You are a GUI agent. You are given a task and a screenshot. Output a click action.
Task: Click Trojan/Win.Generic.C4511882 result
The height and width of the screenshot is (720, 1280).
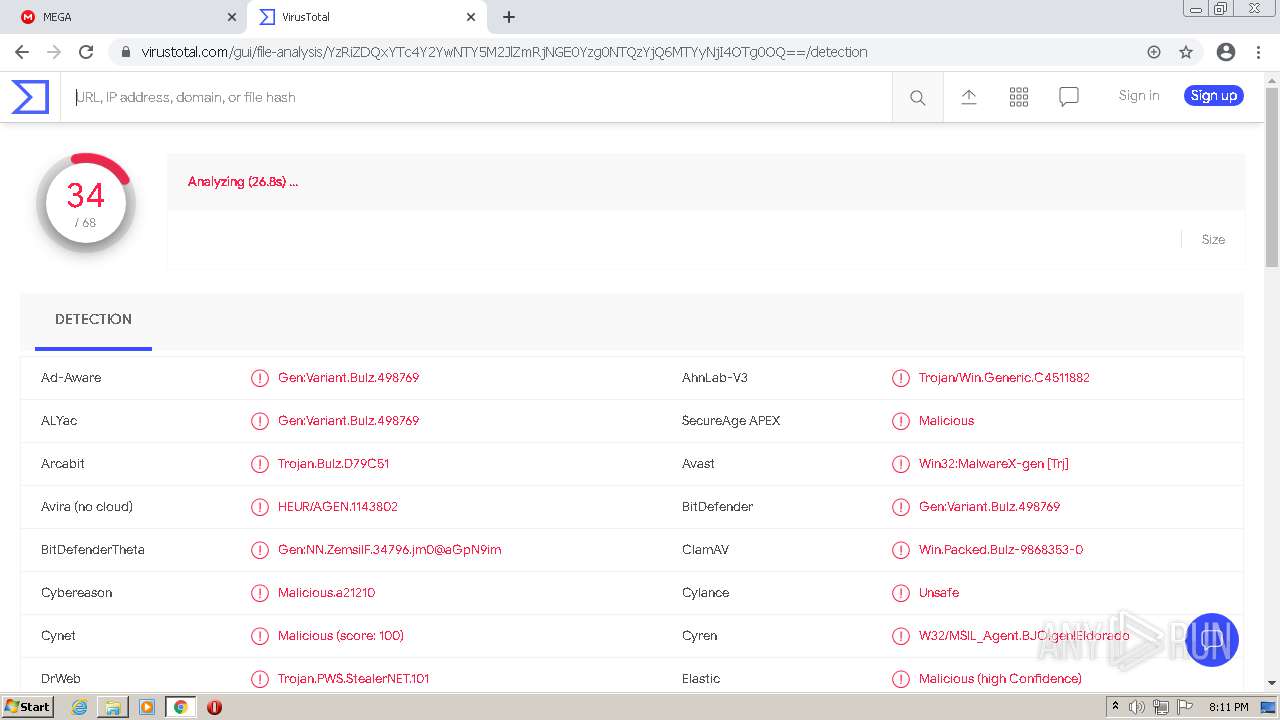tap(1004, 378)
